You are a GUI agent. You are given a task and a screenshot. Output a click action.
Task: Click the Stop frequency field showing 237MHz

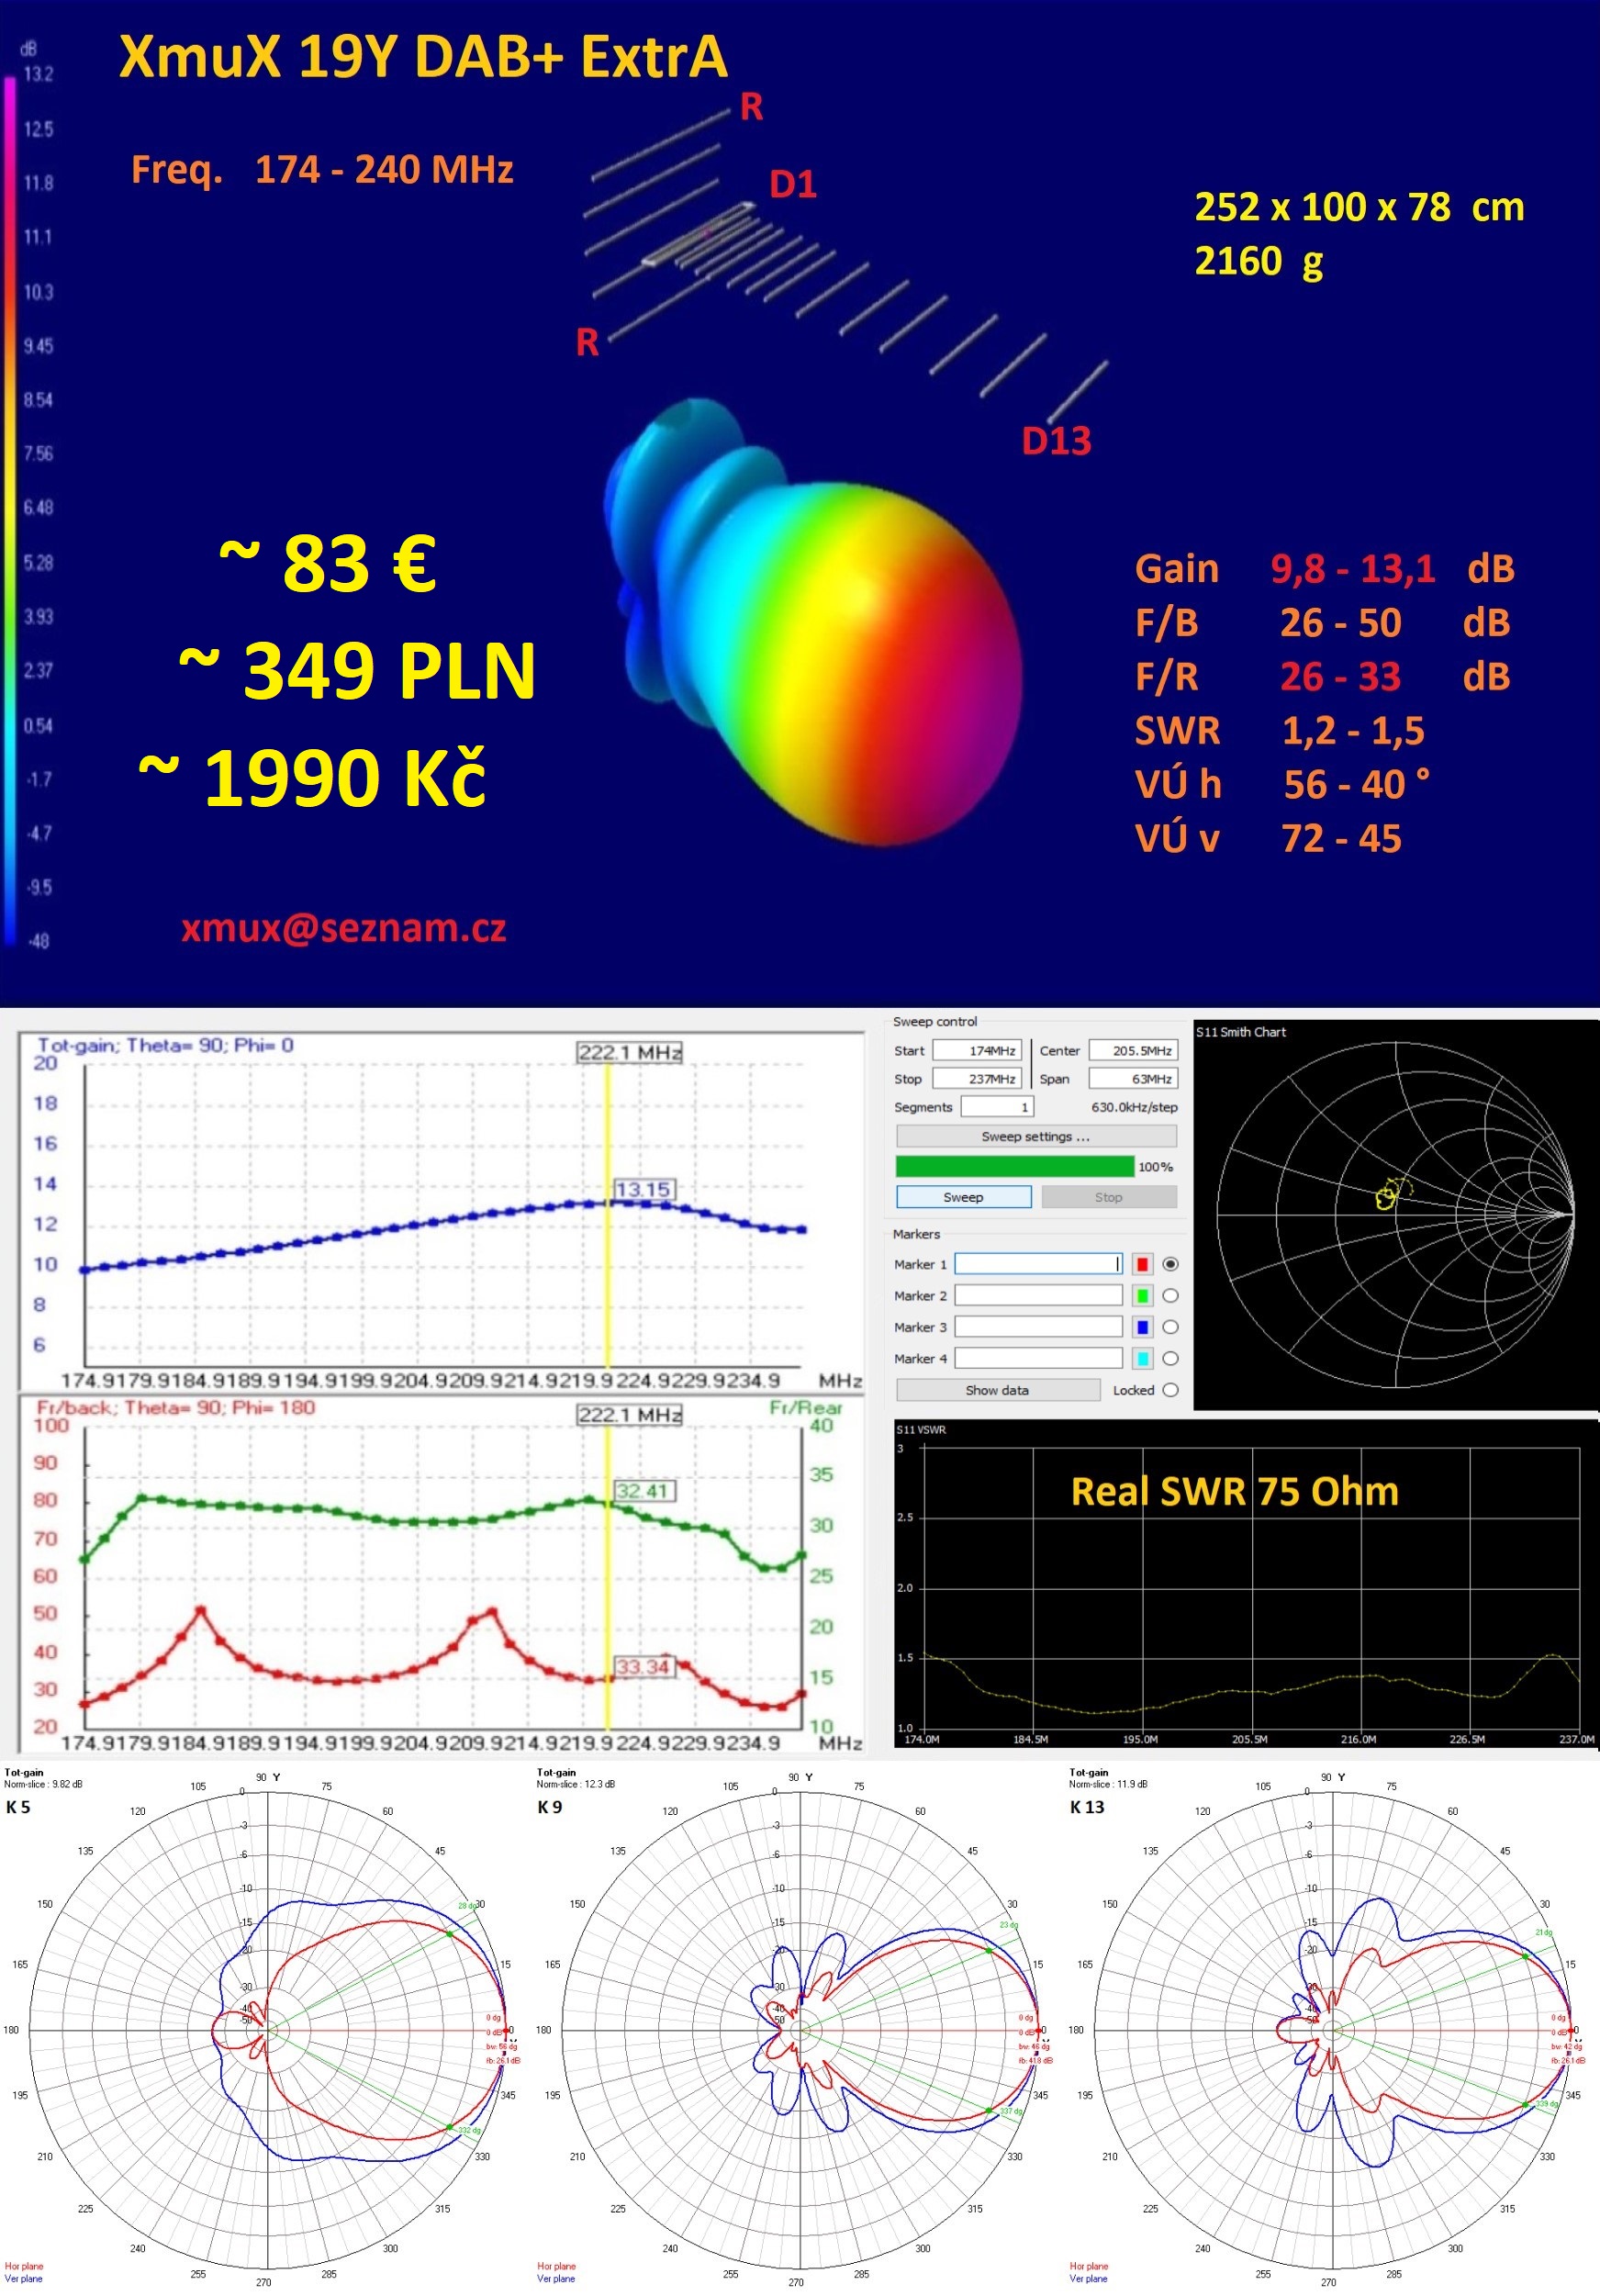(x=976, y=1078)
